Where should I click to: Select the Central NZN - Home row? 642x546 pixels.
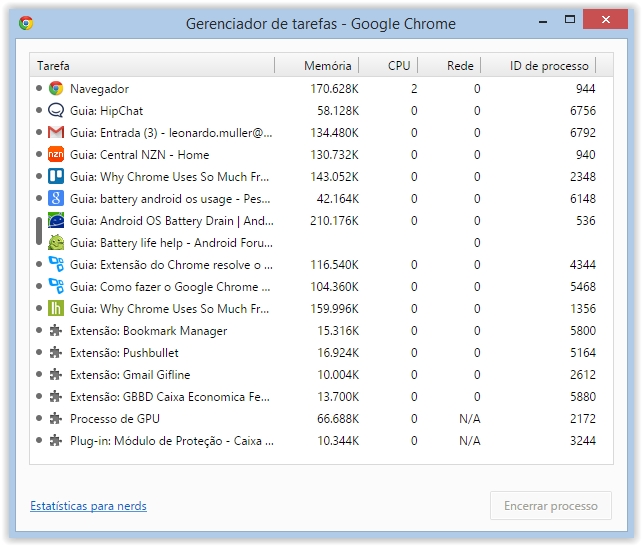(321, 155)
